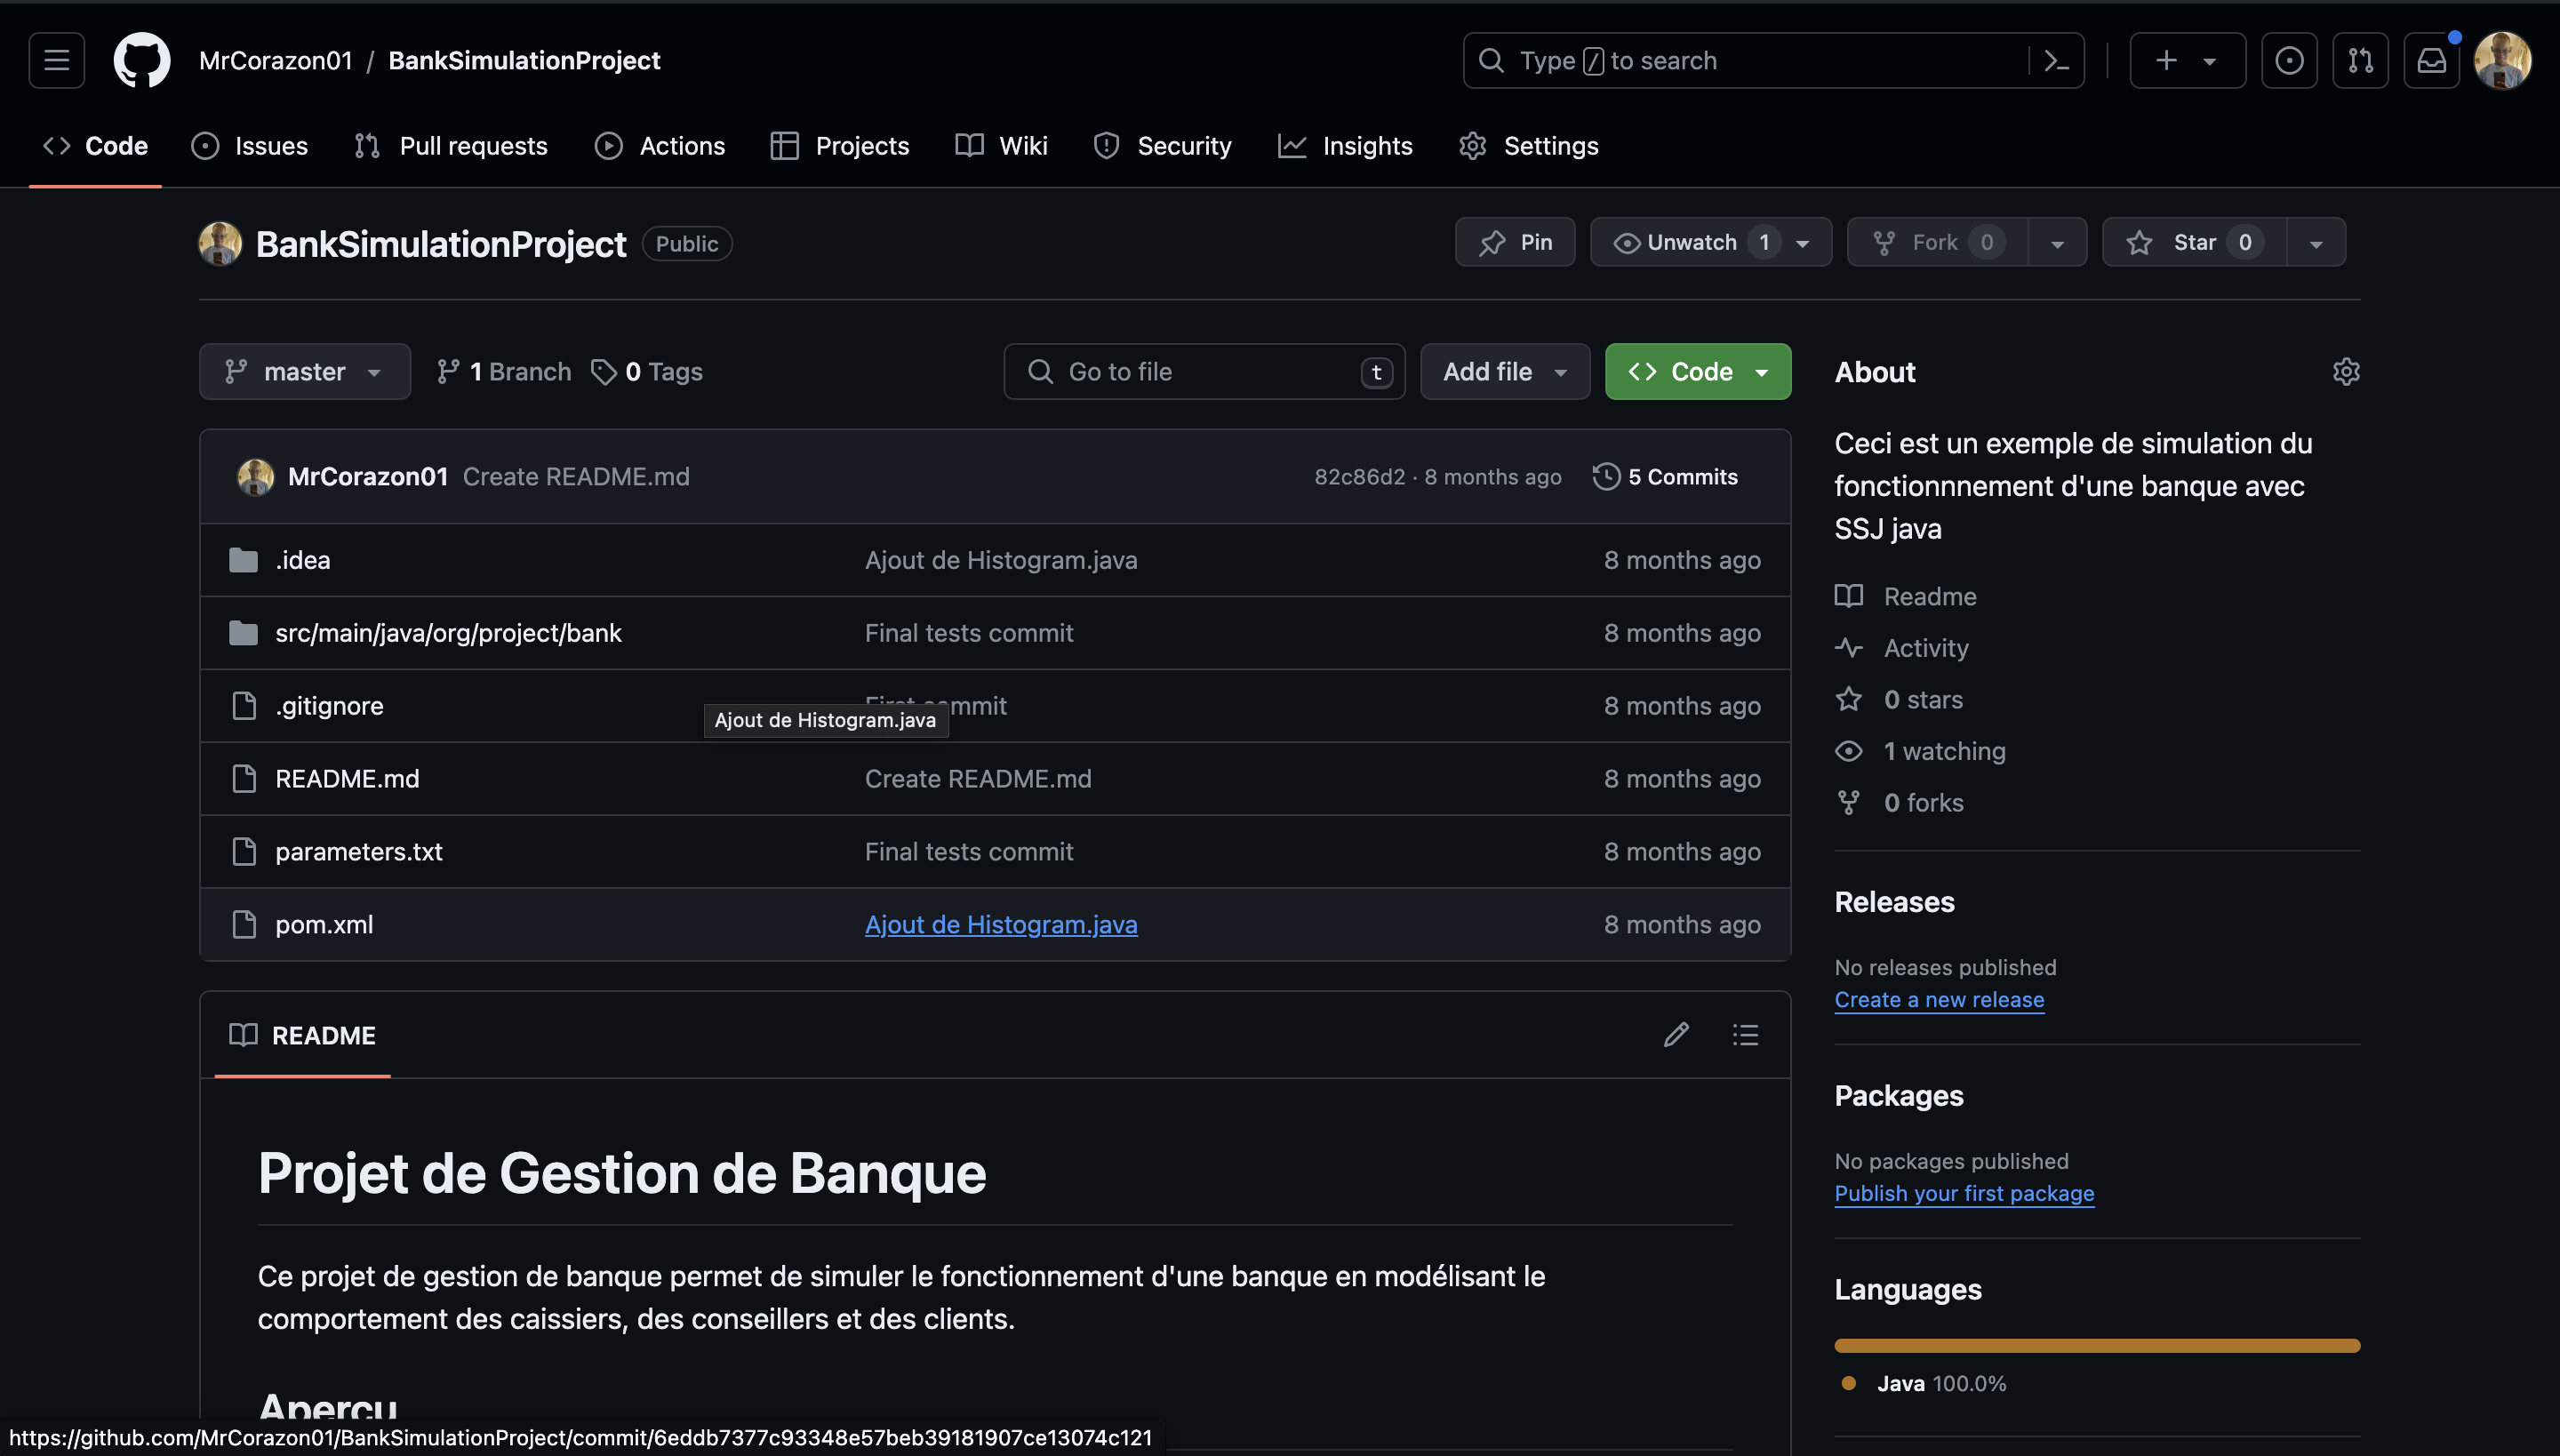Fork the repository
The width and height of the screenshot is (2560, 1456).
click(x=1937, y=242)
